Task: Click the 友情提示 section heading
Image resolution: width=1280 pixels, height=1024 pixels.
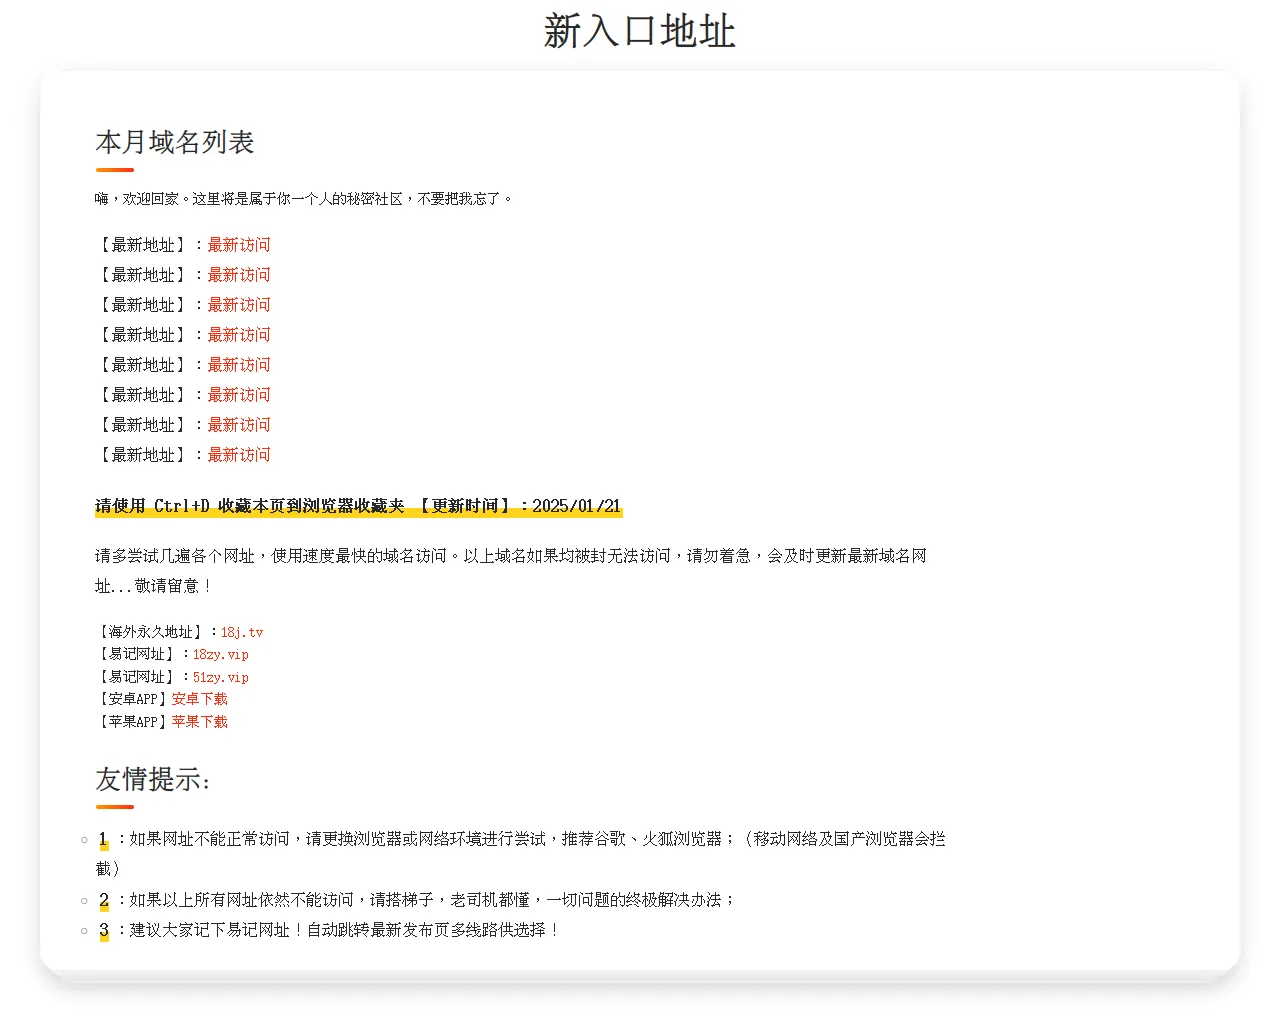Action: point(153,779)
